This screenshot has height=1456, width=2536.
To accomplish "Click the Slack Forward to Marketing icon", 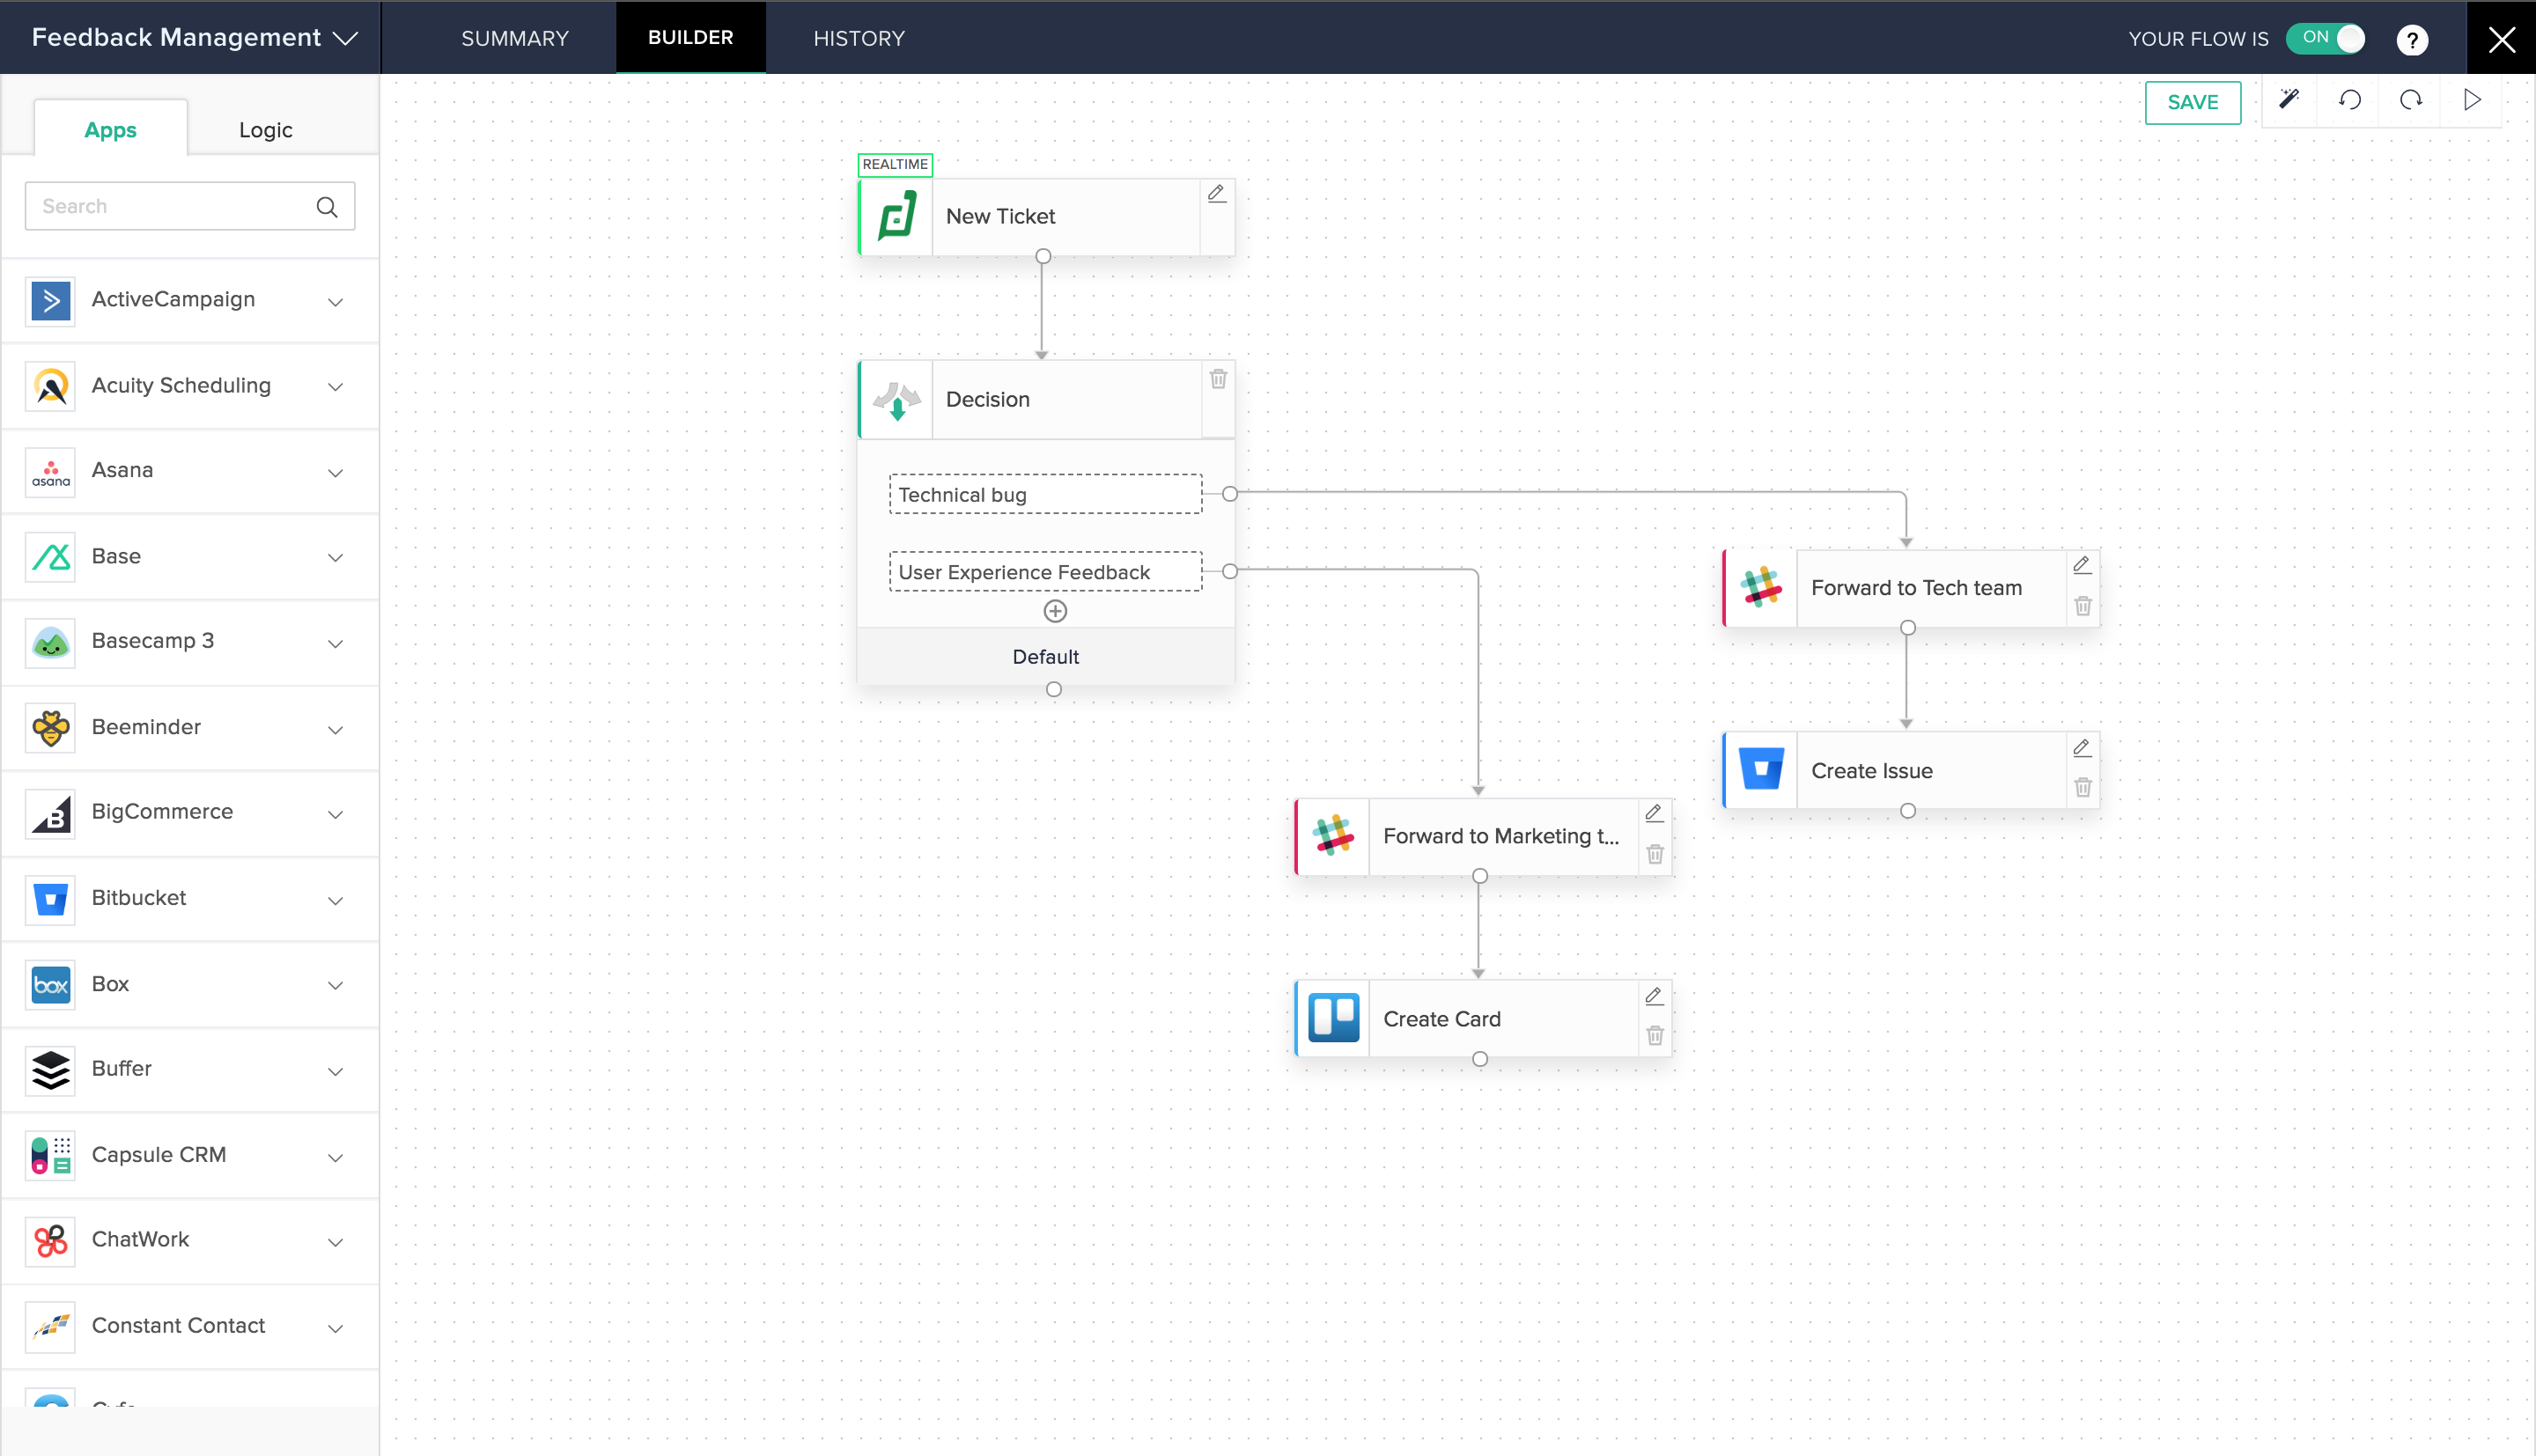I will tap(1334, 836).
